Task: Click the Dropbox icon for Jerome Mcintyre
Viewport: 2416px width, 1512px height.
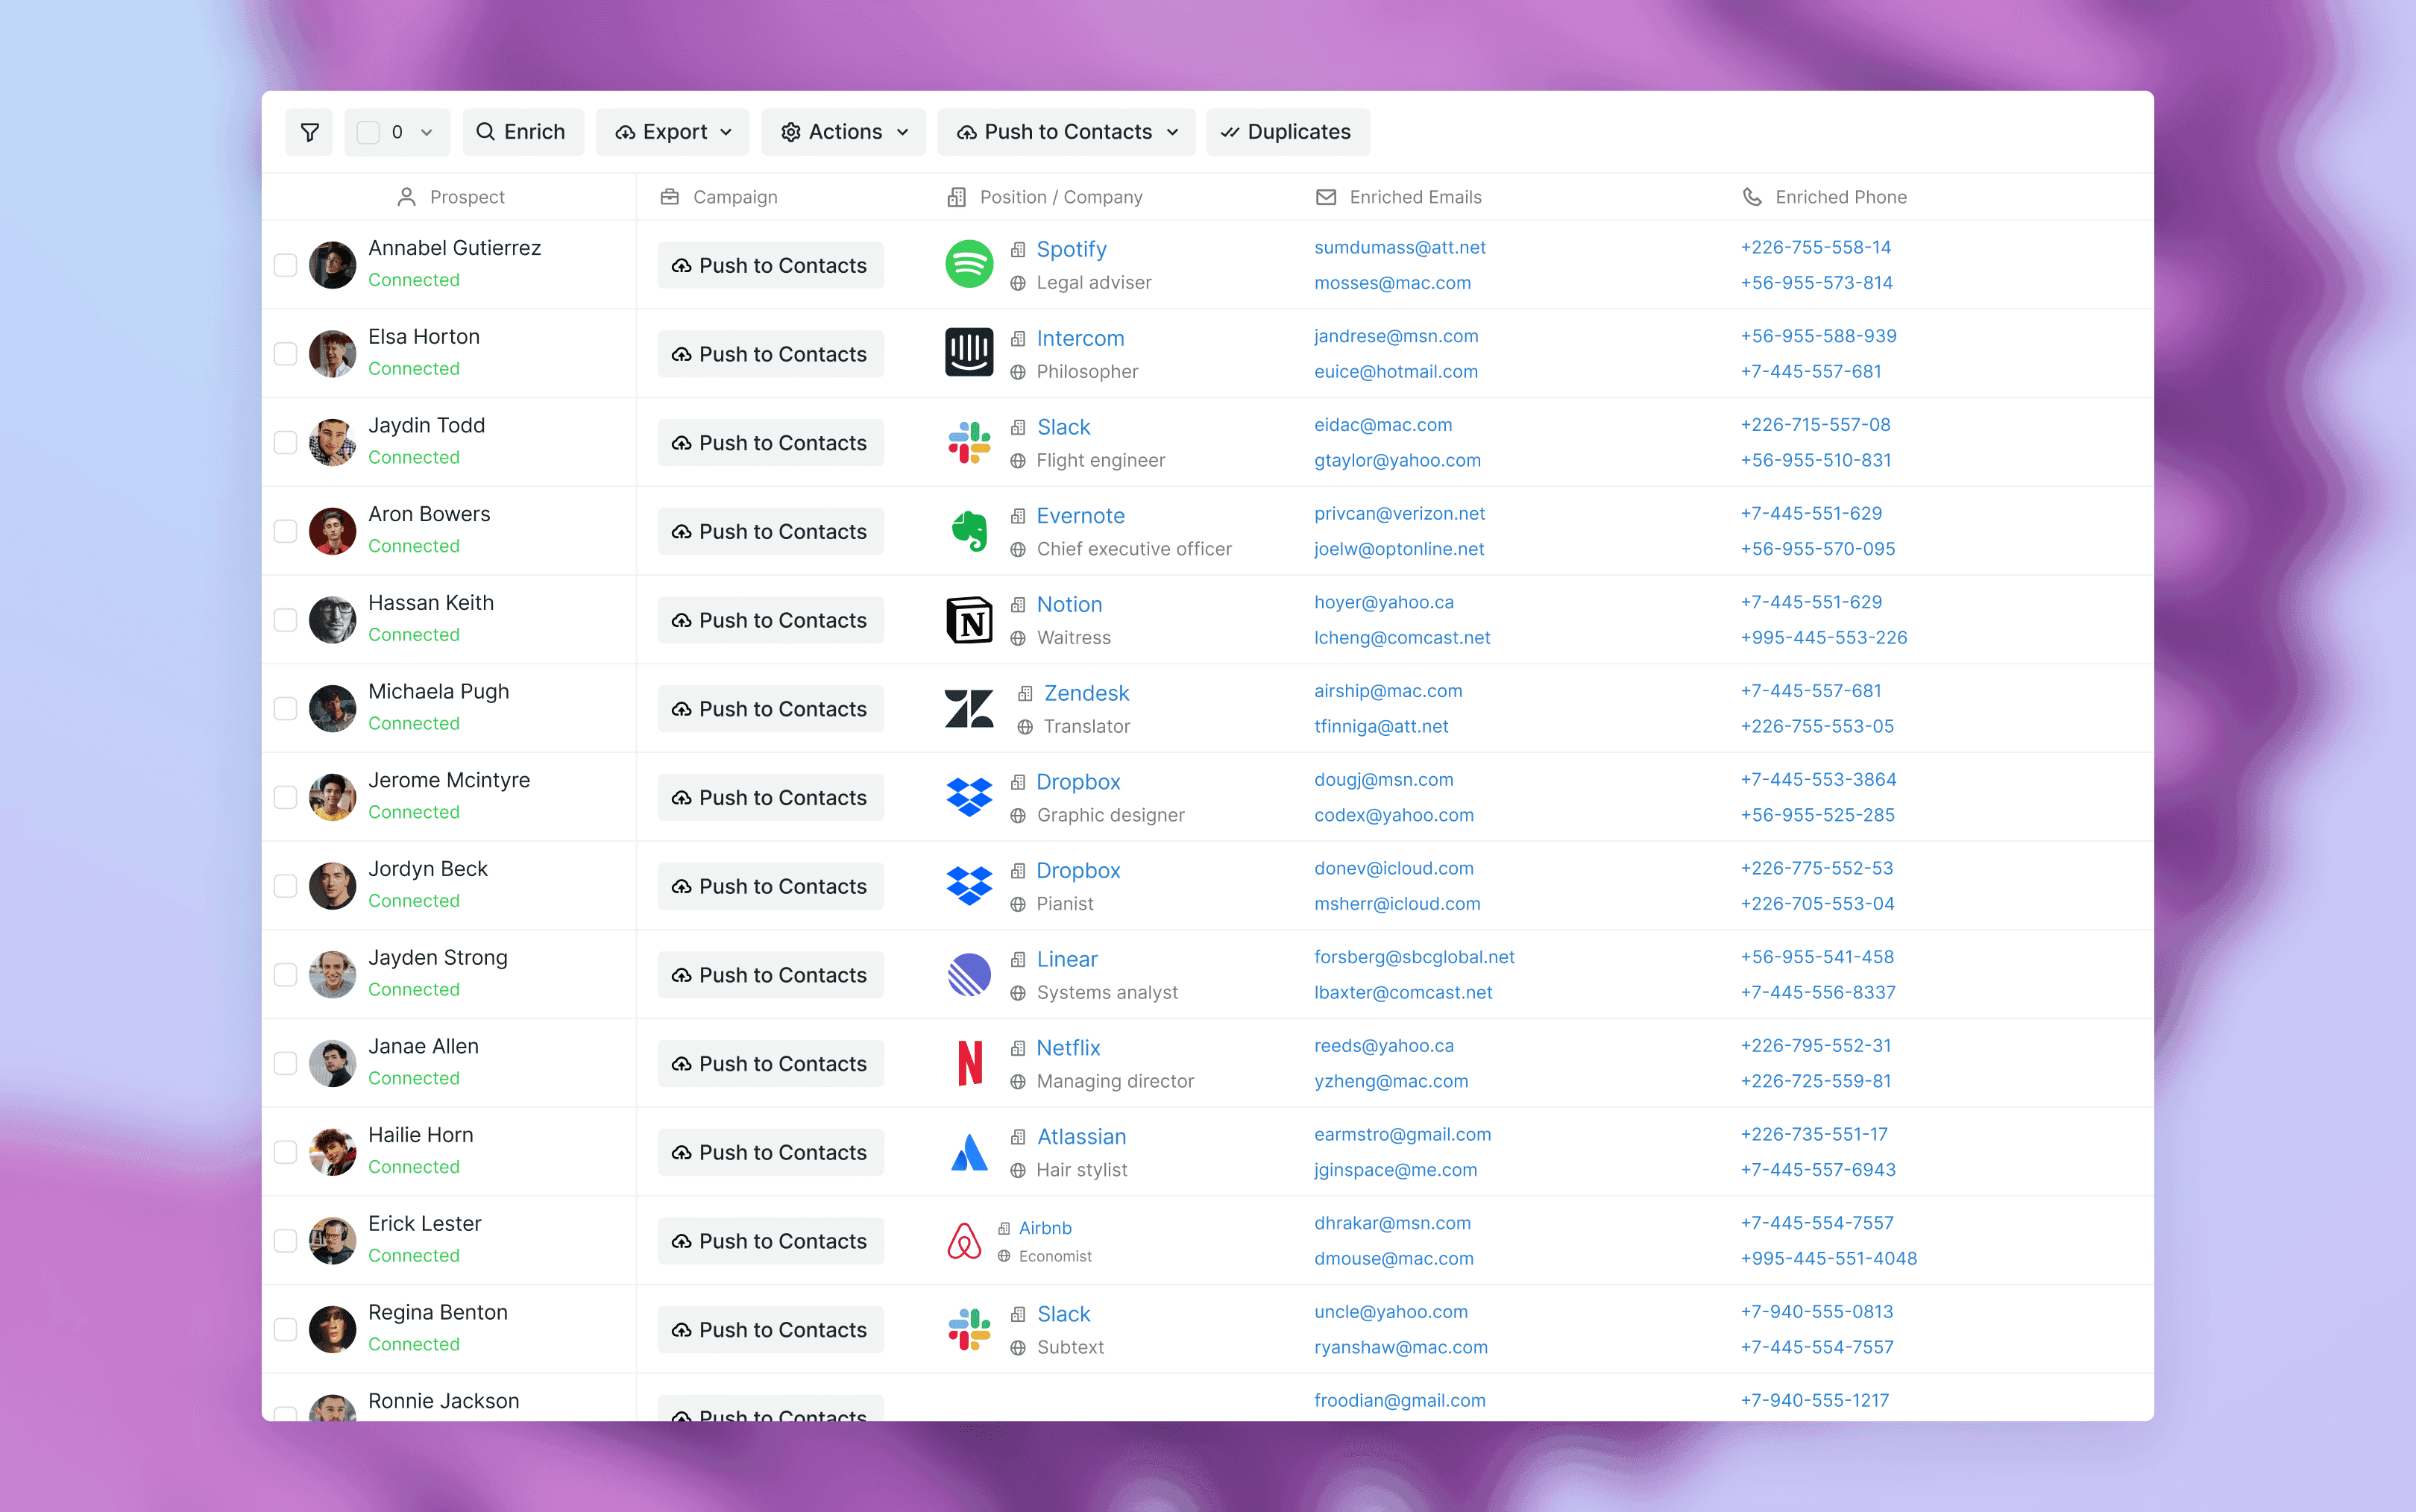Action: pyautogui.click(x=970, y=796)
